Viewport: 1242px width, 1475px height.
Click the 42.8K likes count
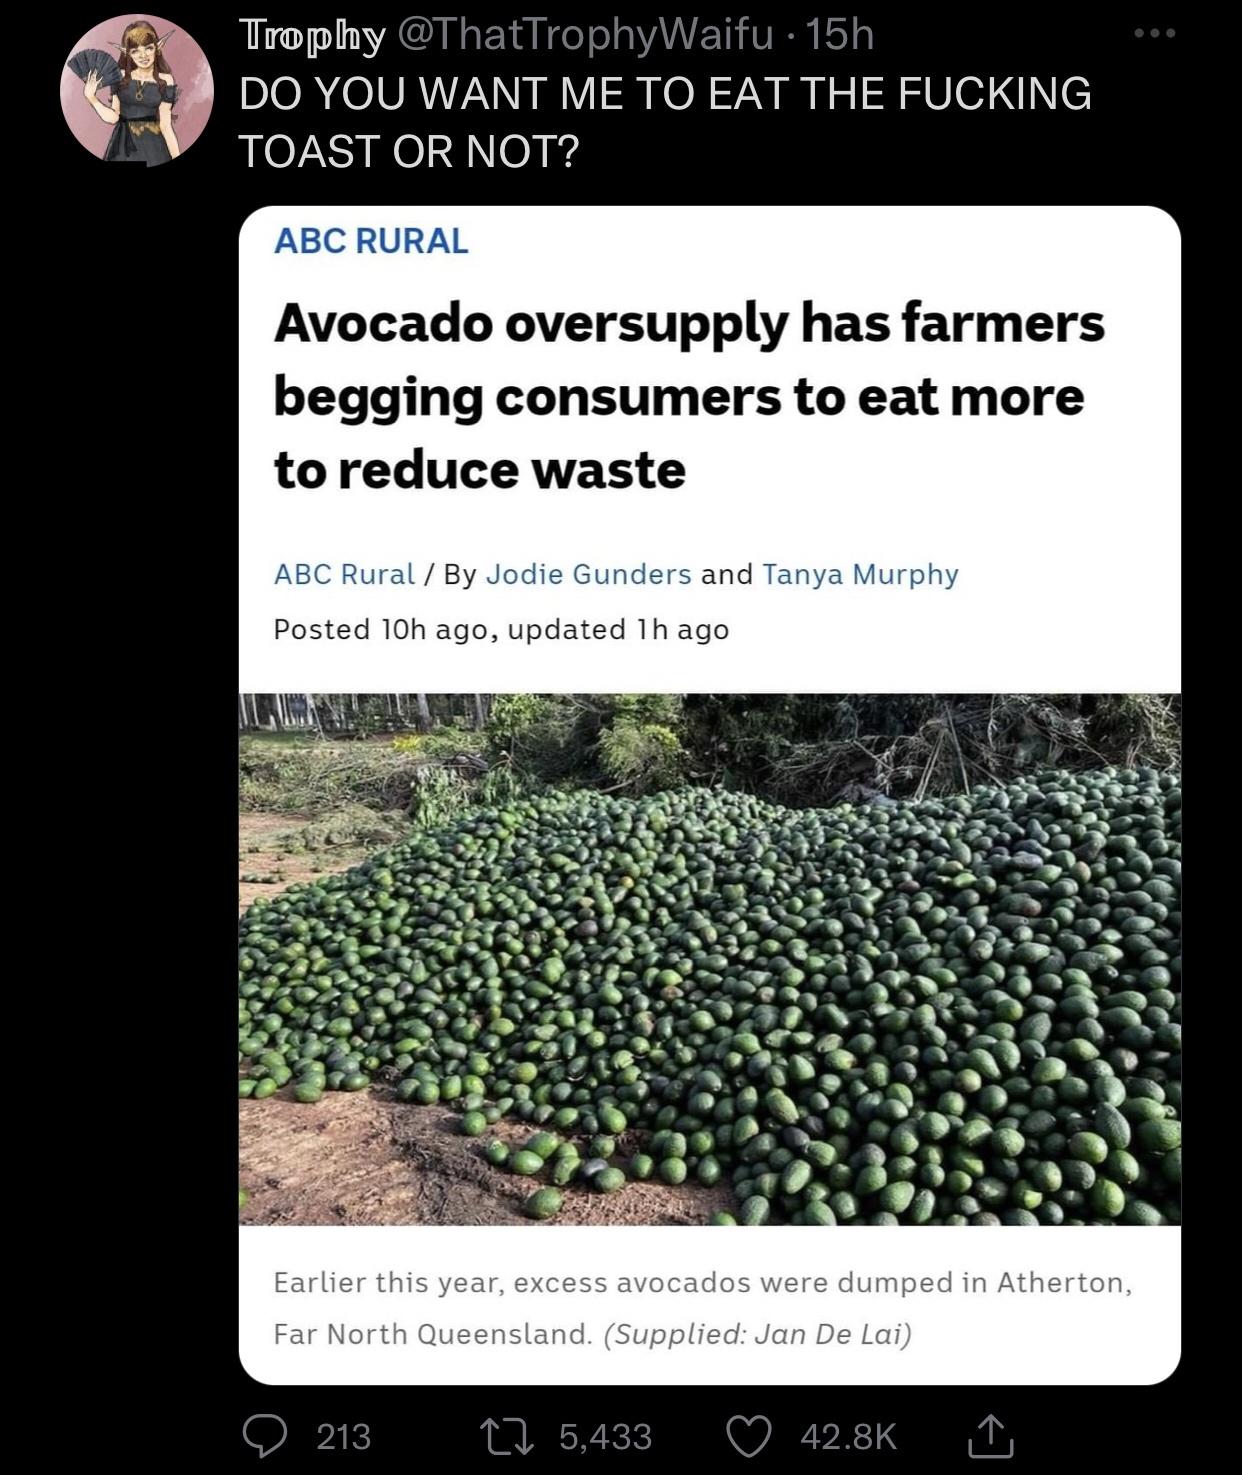coord(849,1436)
